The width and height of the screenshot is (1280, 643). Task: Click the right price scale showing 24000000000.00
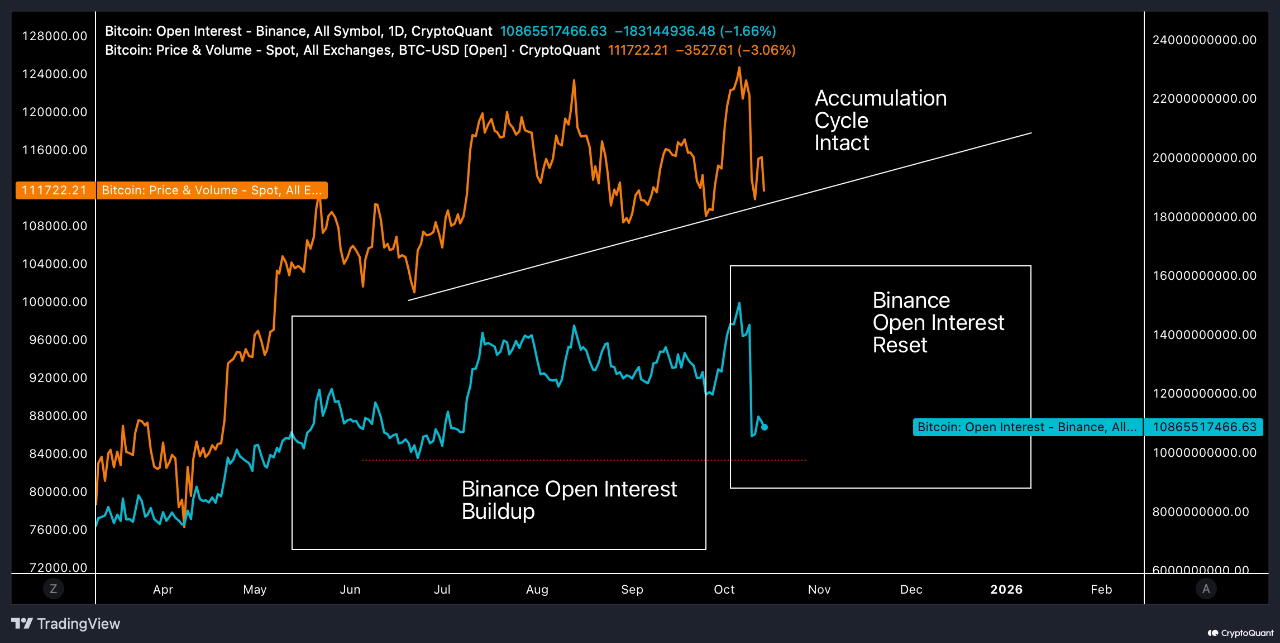pos(1204,40)
